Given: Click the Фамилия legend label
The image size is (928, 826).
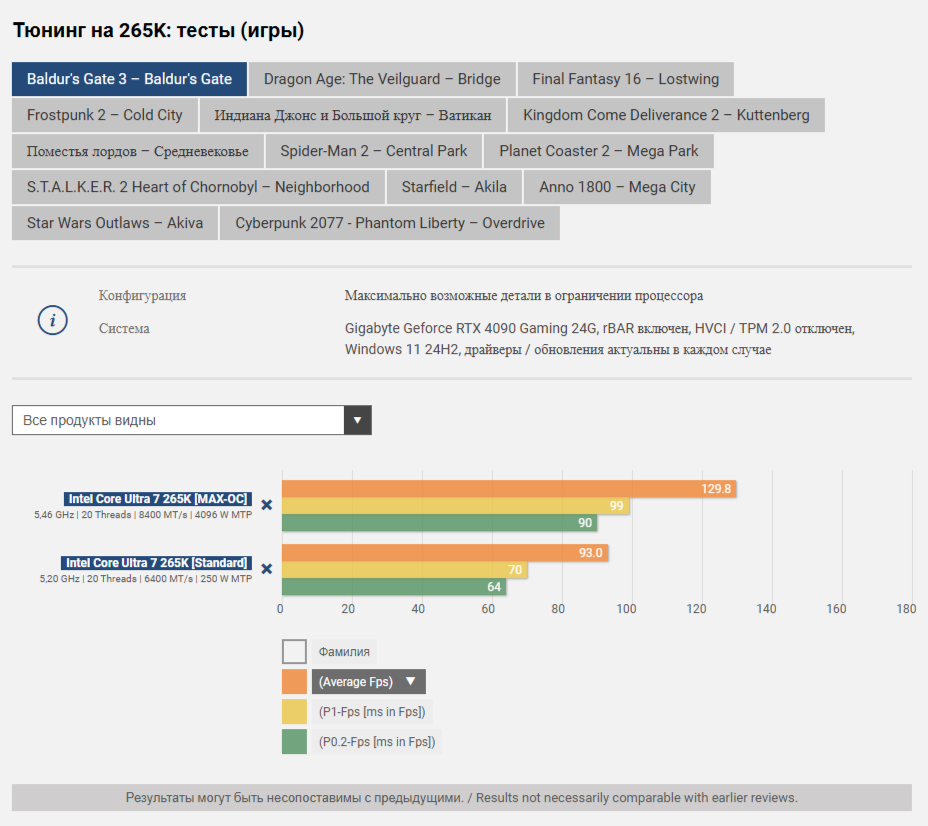Looking at the screenshot, I should (344, 651).
